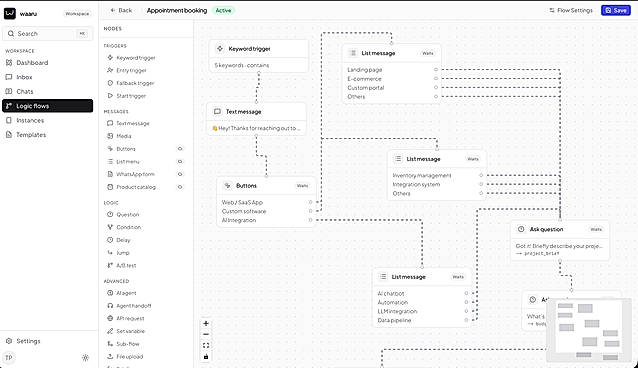This screenshot has width=638, height=368.
Task: Open the Workspace switcher
Action: click(77, 14)
